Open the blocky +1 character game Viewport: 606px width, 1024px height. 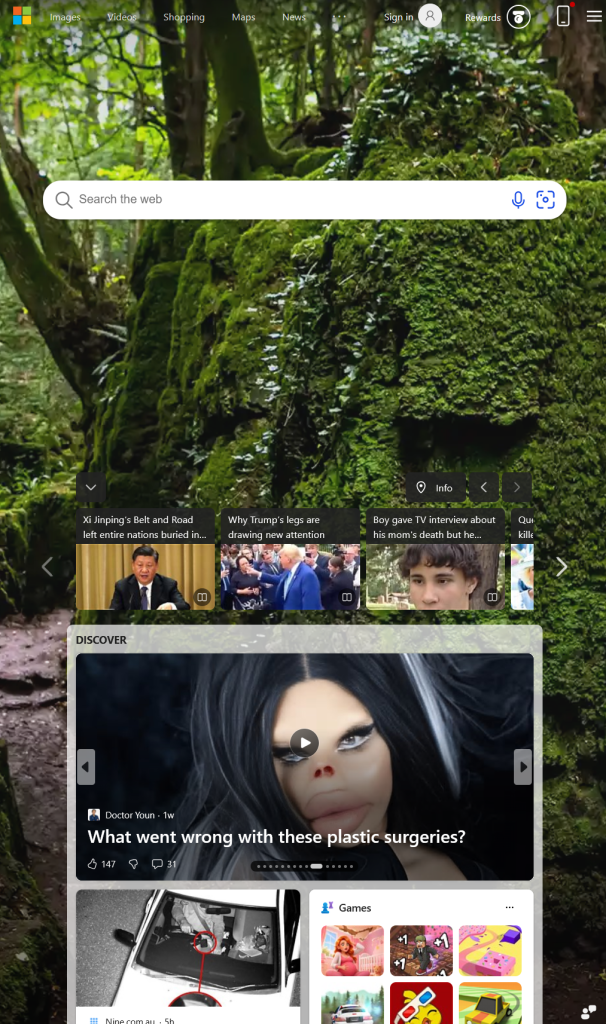(421, 950)
